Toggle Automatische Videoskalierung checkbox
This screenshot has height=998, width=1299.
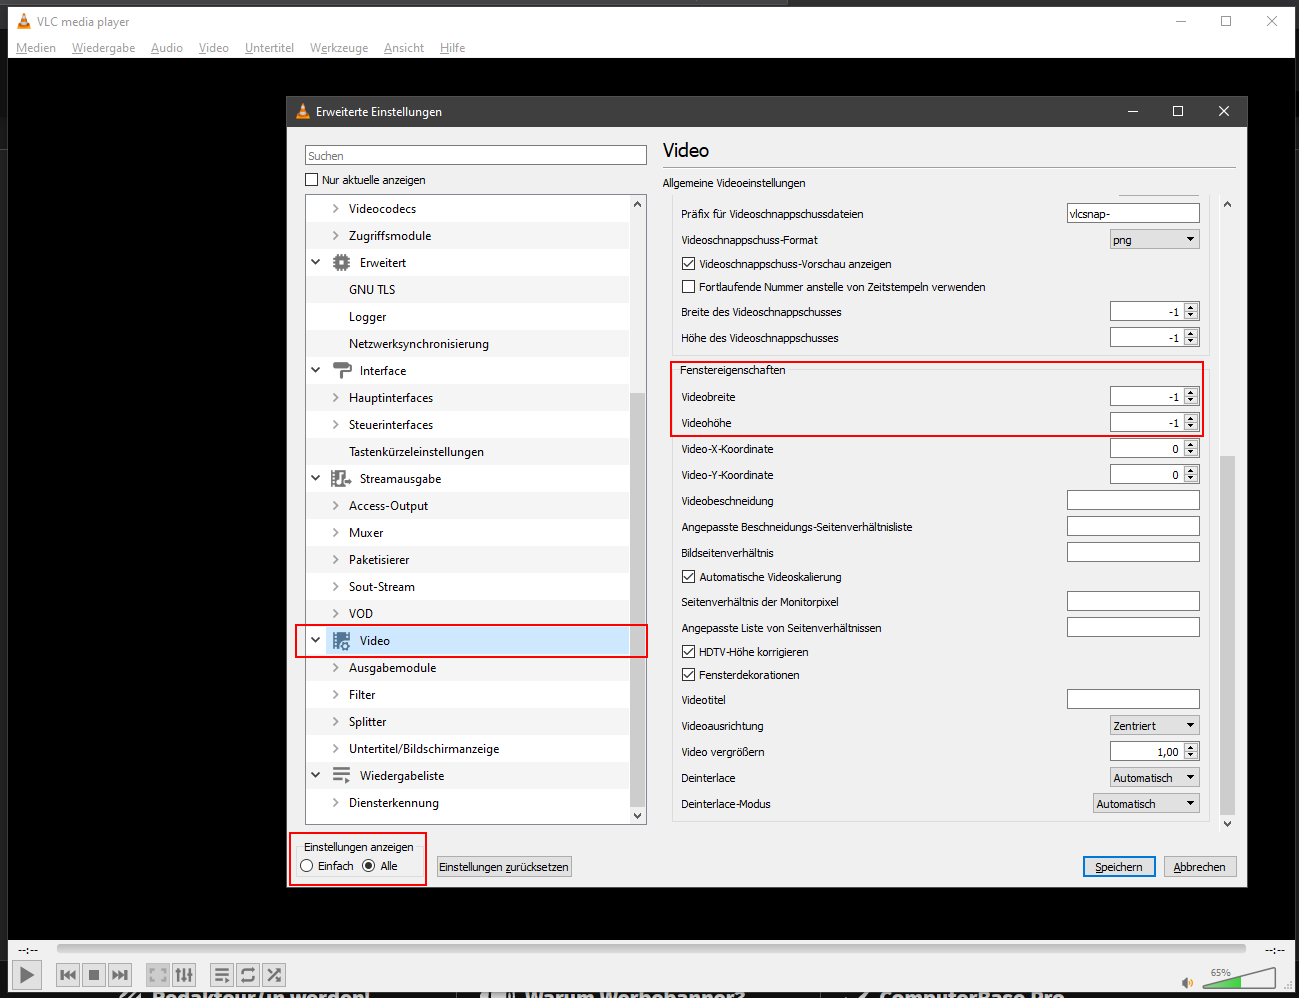point(688,577)
